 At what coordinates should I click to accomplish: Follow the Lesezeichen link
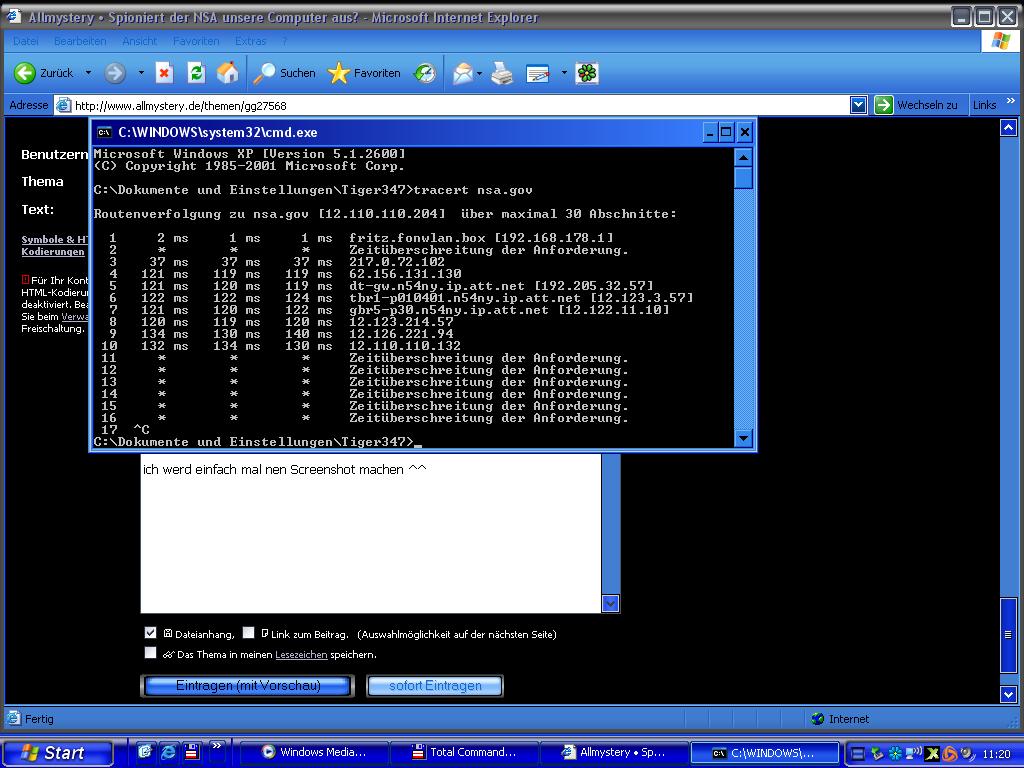point(301,654)
